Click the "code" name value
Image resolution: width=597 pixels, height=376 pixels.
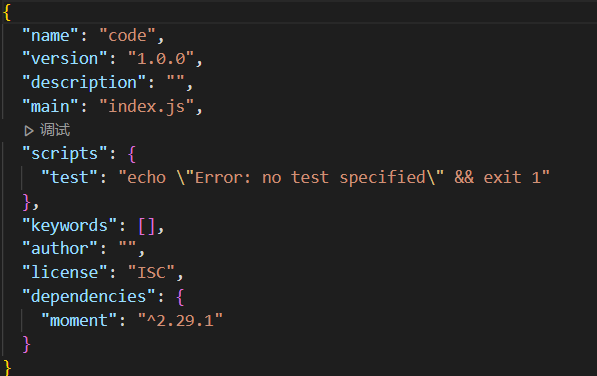coord(127,35)
